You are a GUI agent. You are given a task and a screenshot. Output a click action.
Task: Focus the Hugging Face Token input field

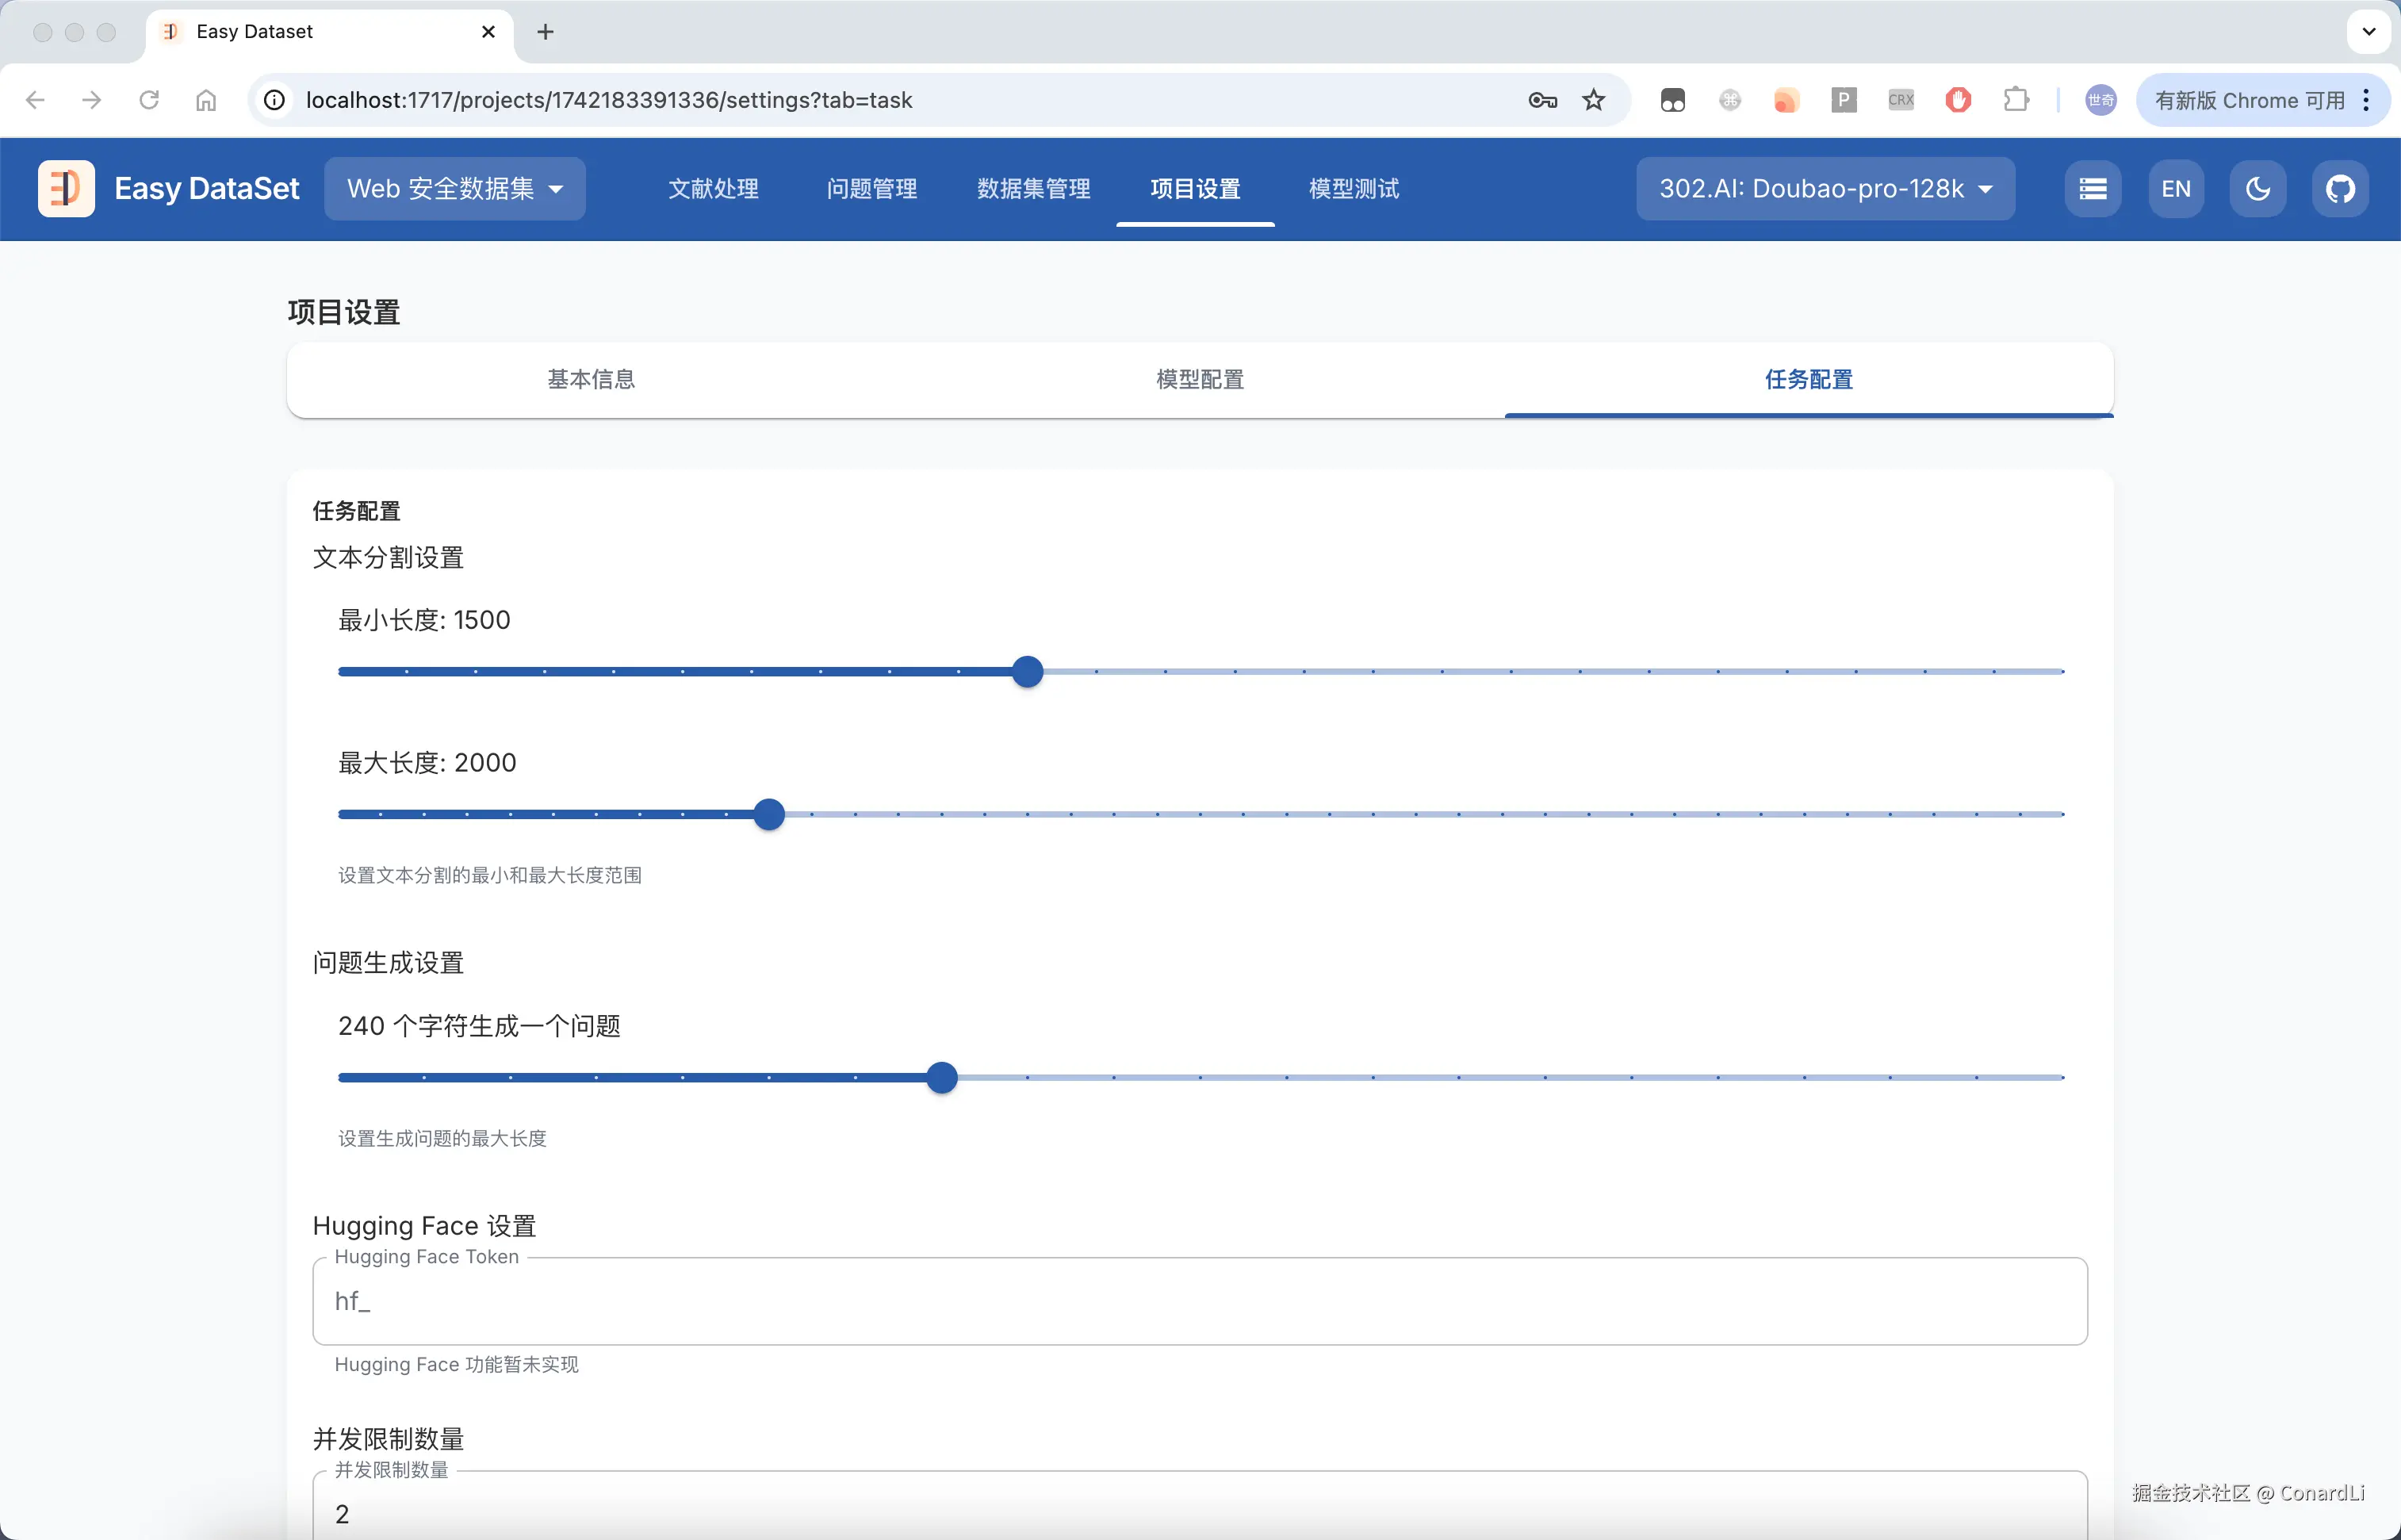tap(1199, 1300)
